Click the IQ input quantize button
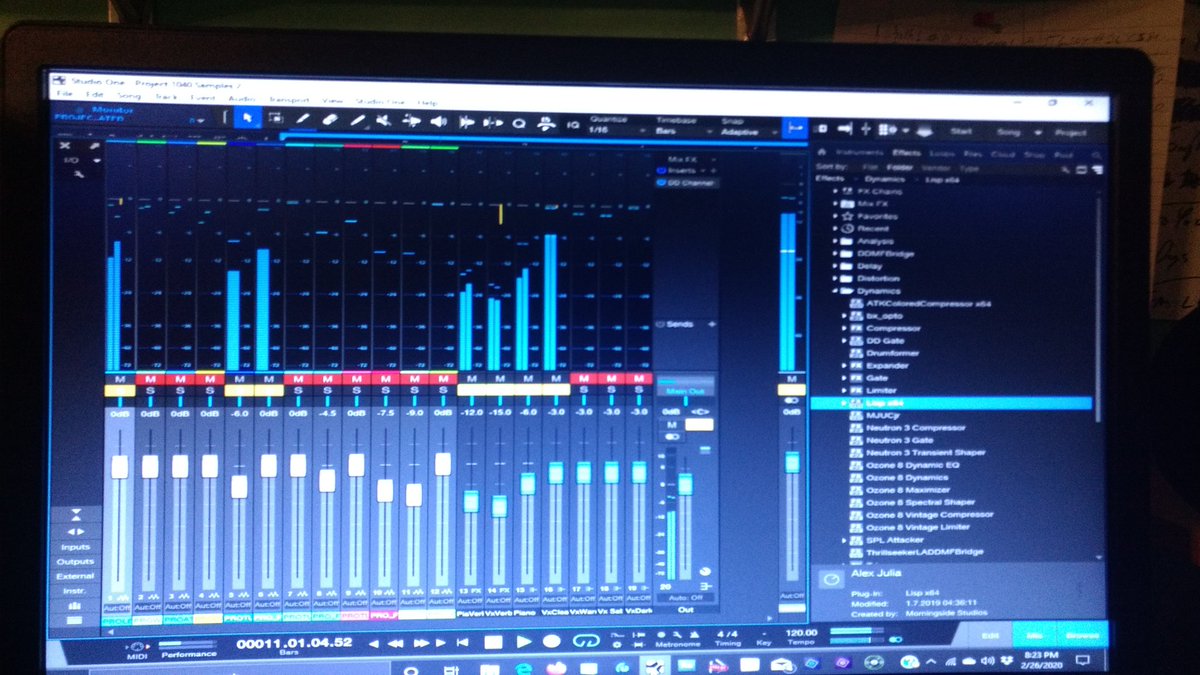This screenshot has height=675, width=1200. tap(573, 124)
